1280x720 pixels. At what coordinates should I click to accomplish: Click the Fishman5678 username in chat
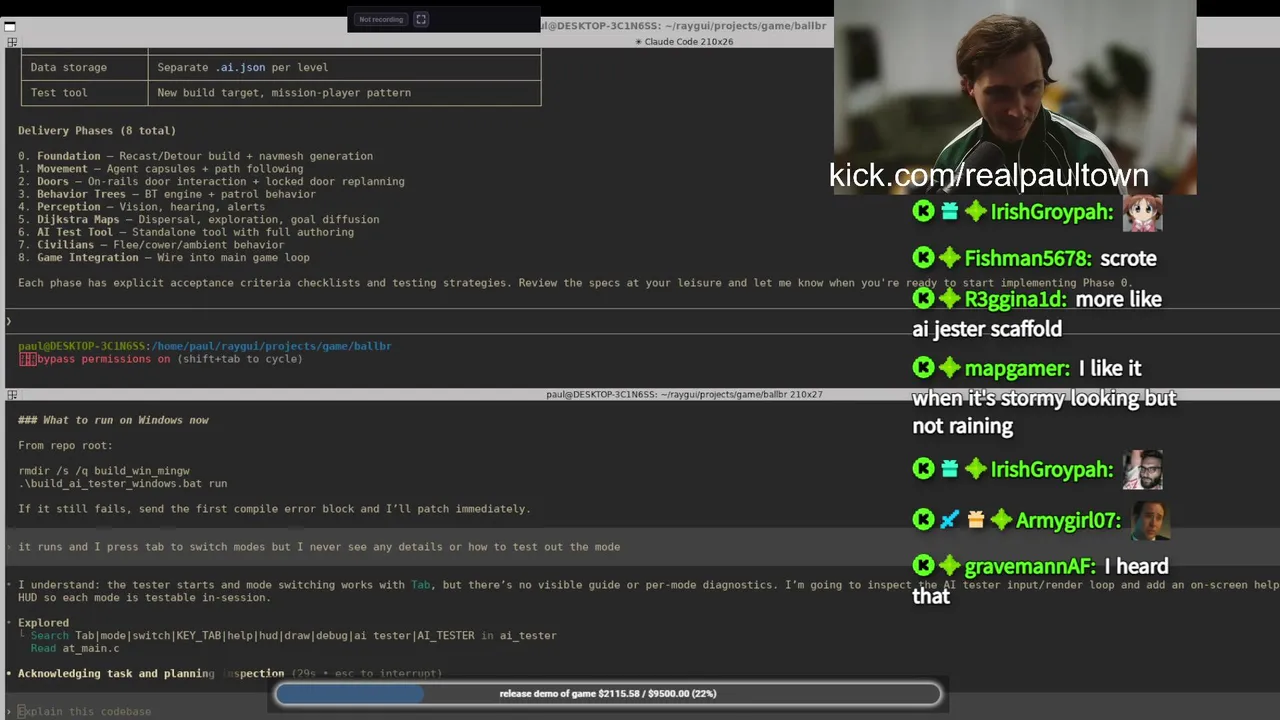pyautogui.click(x=1029, y=258)
